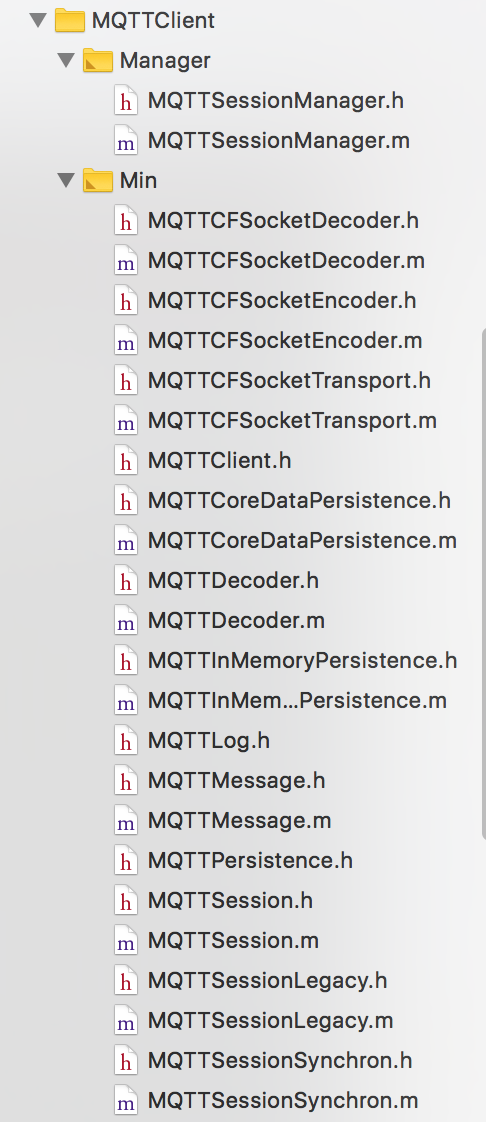This screenshot has width=486, height=1122.
Task: Collapse the Min group disclosure triangle
Action: tap(67, 180)
